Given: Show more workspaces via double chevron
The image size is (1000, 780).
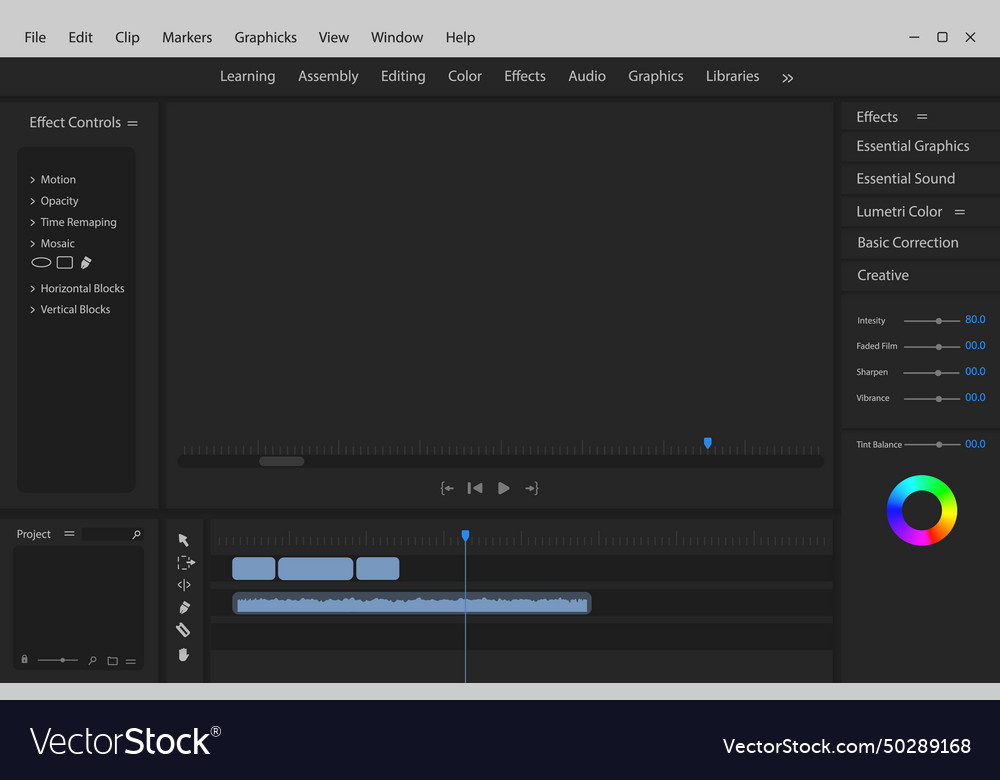Looking at the screenshot, I should click(x=787, y=78).
